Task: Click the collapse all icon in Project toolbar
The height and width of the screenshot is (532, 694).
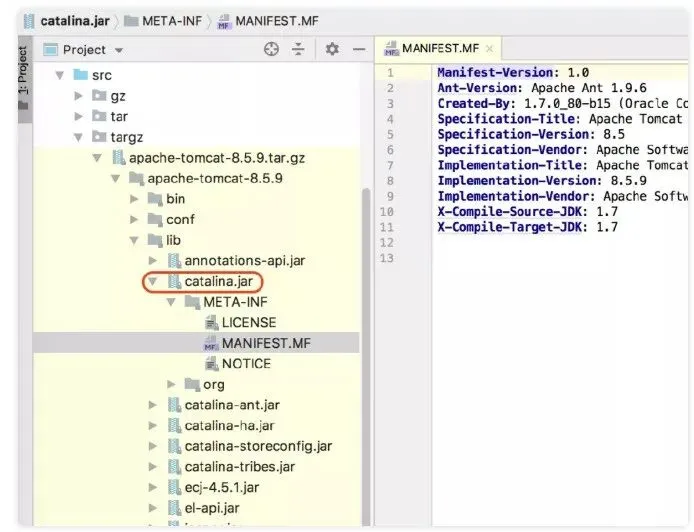Action: pyautogui.click(x=298, y=49)
